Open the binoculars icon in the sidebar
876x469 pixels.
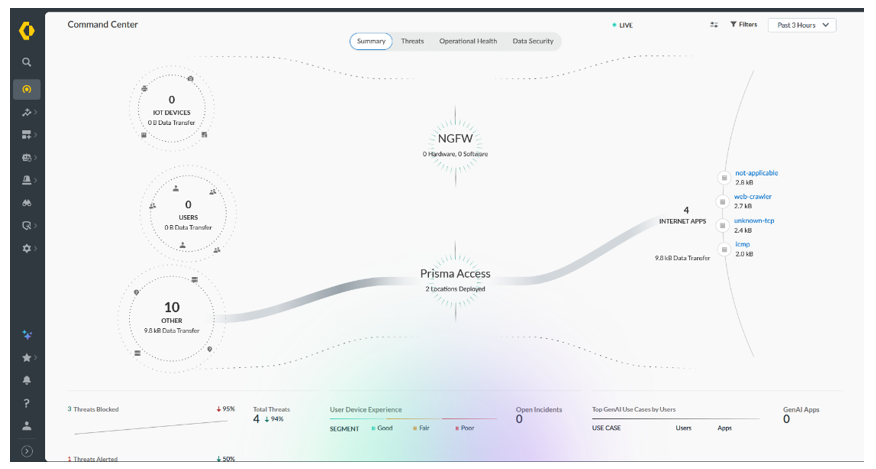pyautogui.click(x=27, y=203)
